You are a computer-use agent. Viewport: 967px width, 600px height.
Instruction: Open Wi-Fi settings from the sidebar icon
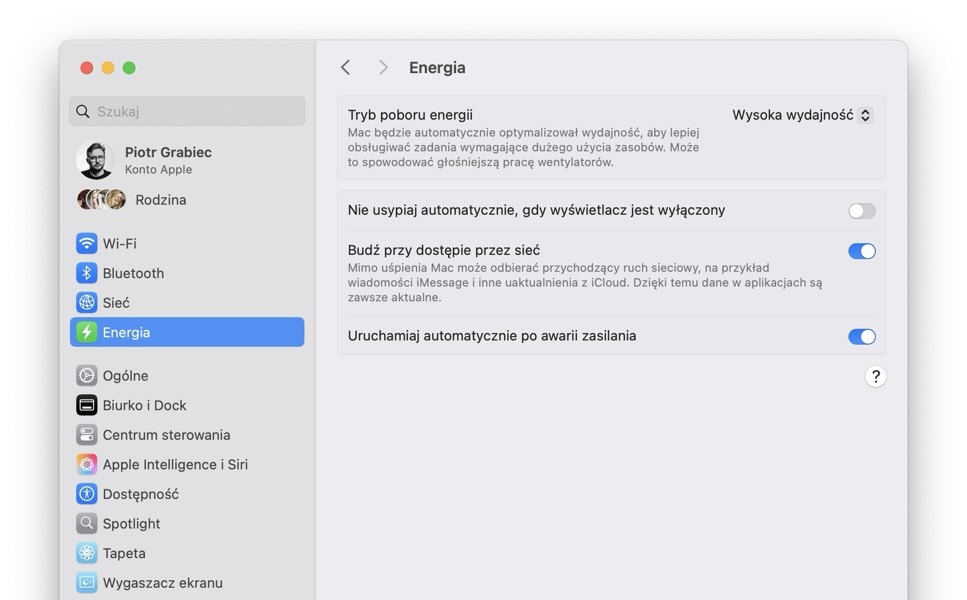[x=86, y=244]
